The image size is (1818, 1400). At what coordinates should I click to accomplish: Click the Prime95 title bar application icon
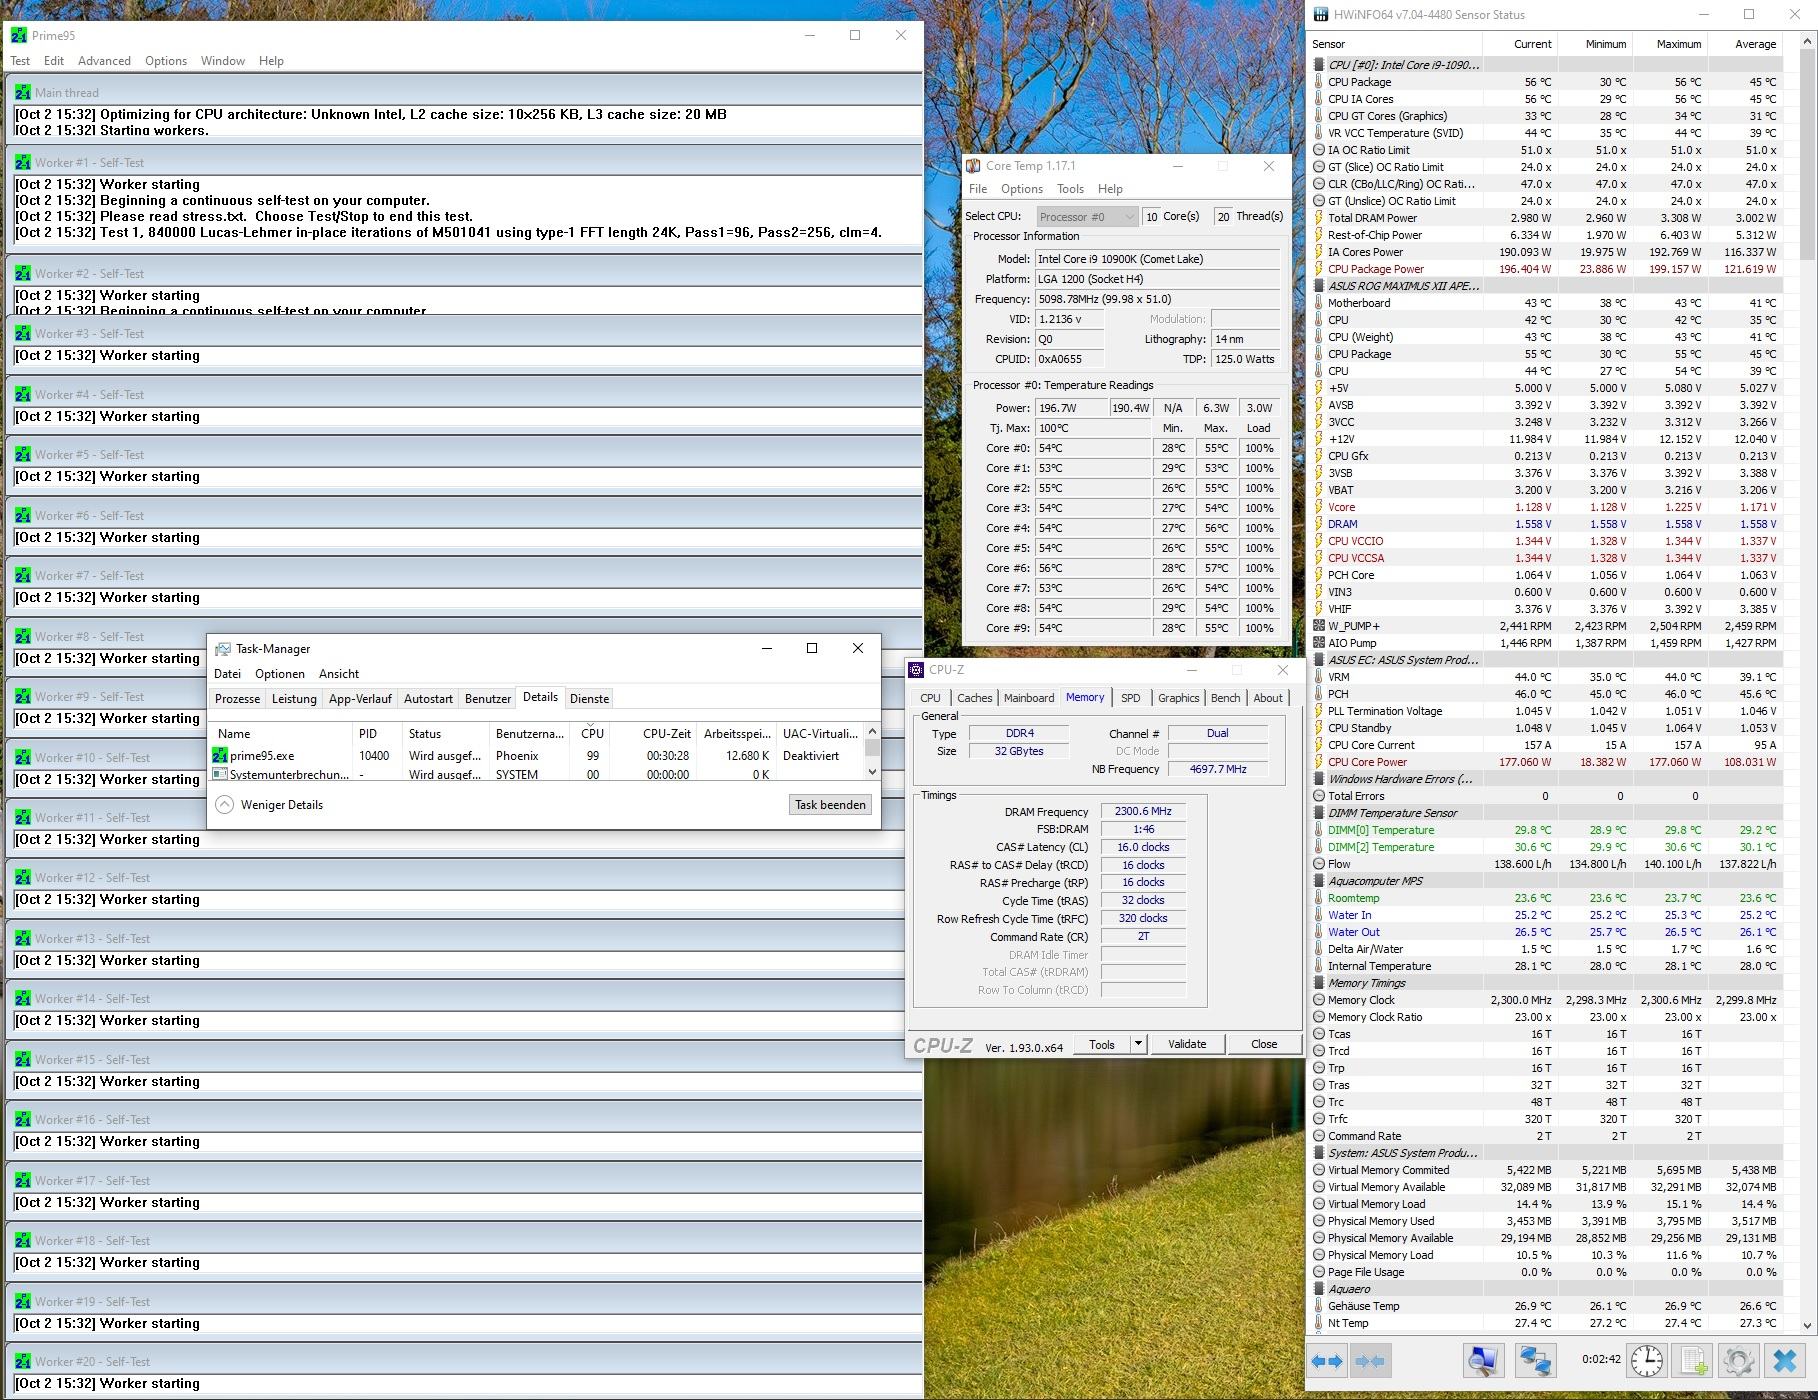[x=19, y=35]
